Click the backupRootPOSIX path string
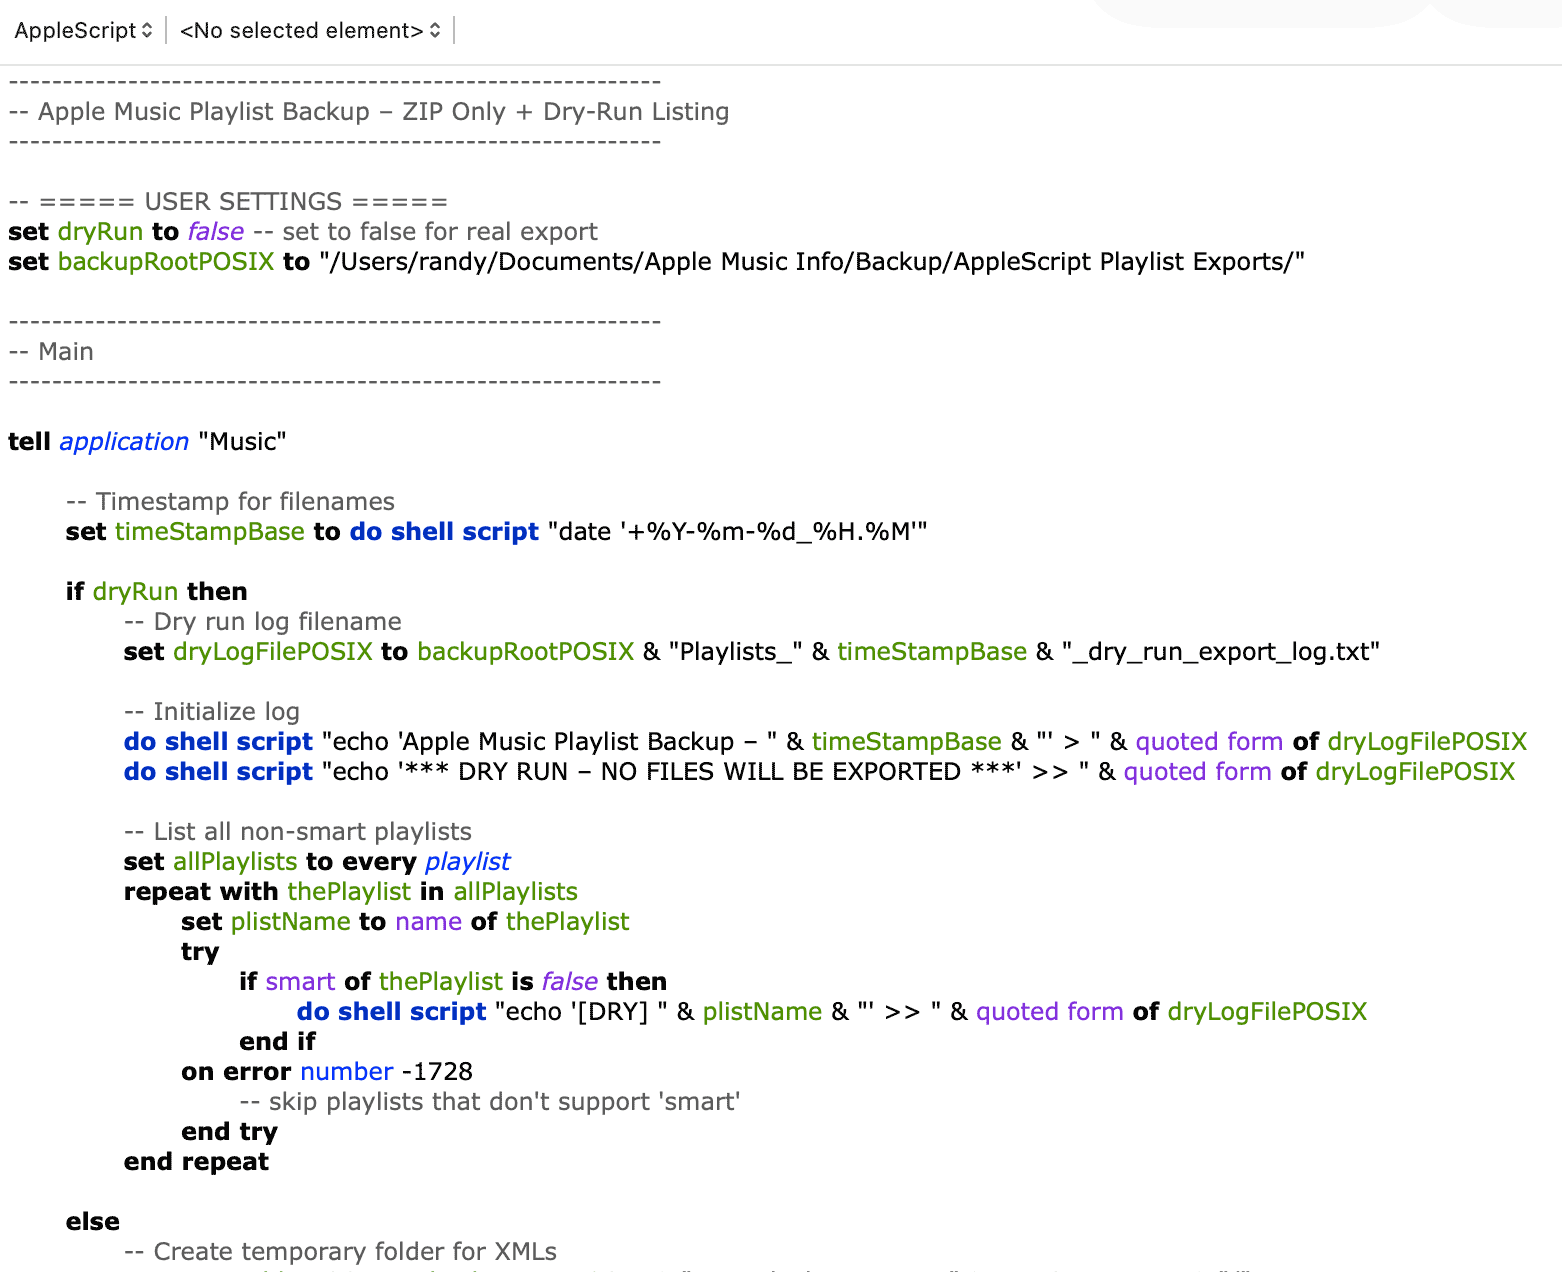The height and width of the screenshot is (1272, 1562). coord(812,261)
